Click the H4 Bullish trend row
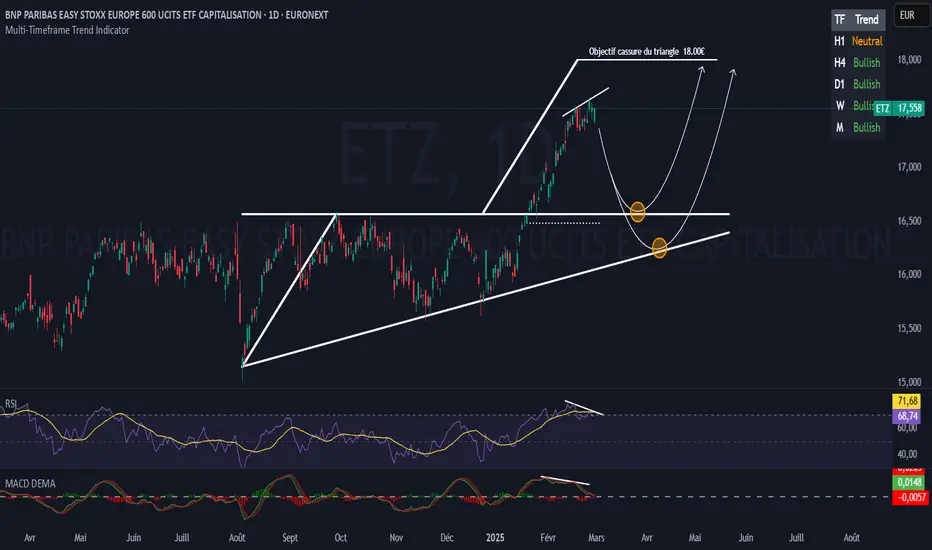Screen dimensions: 932x550 [x=858, y=62]
